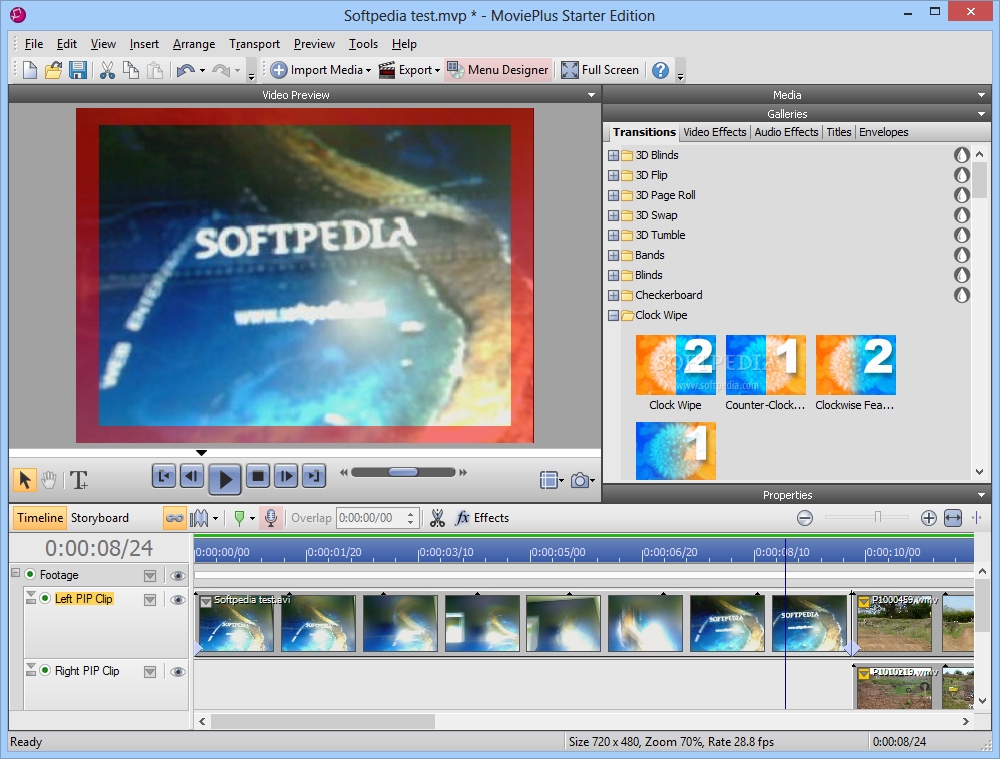Toggle visibility eye of Right PIP Clip

point(178,672)
